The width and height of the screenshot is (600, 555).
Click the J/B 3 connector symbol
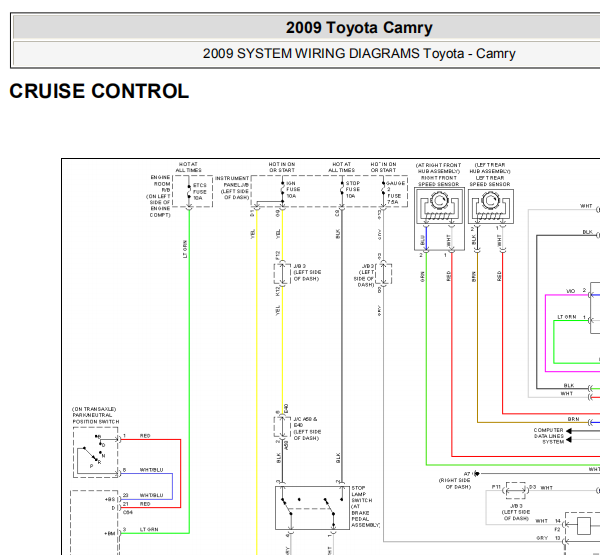pyautogui.click(x=515, y=490)
